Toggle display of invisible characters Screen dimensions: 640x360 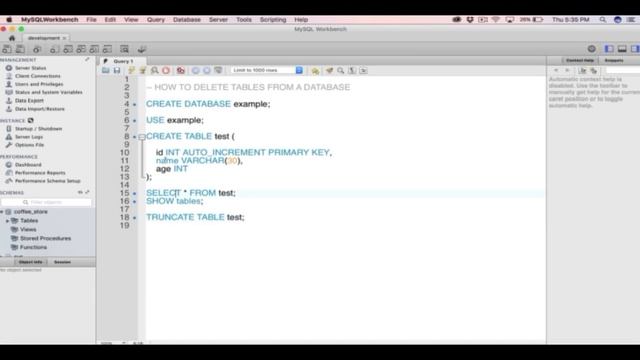click(x=352, y=71)
